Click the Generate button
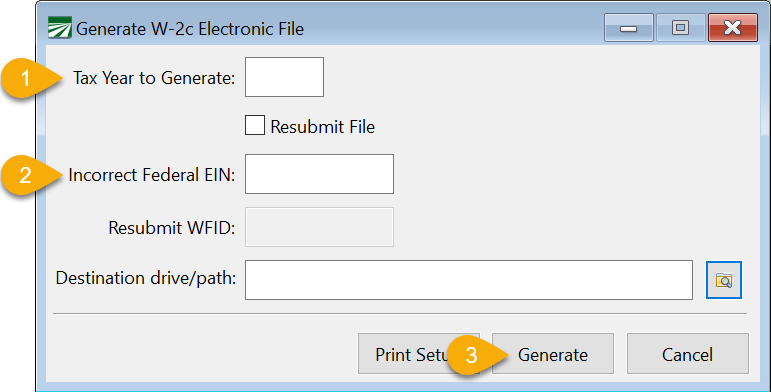Screen dimensions: 771x392 553,354
